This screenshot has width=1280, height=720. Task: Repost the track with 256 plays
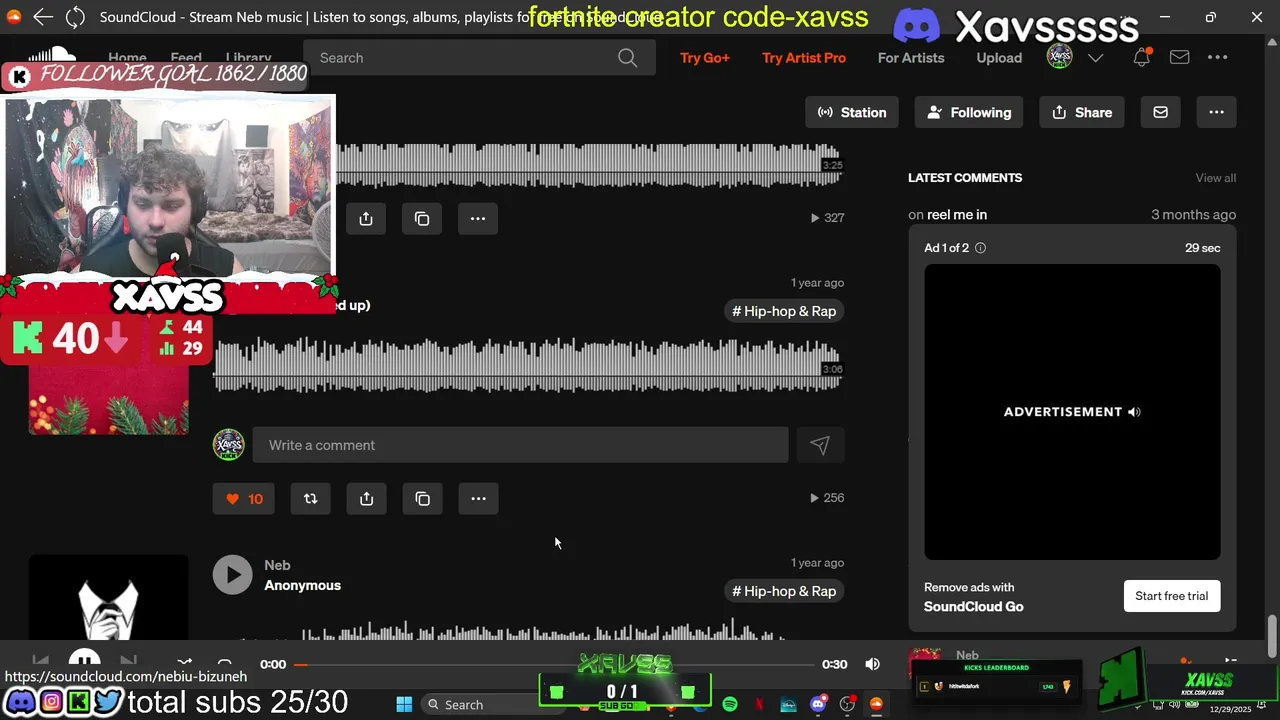point(310,499)
